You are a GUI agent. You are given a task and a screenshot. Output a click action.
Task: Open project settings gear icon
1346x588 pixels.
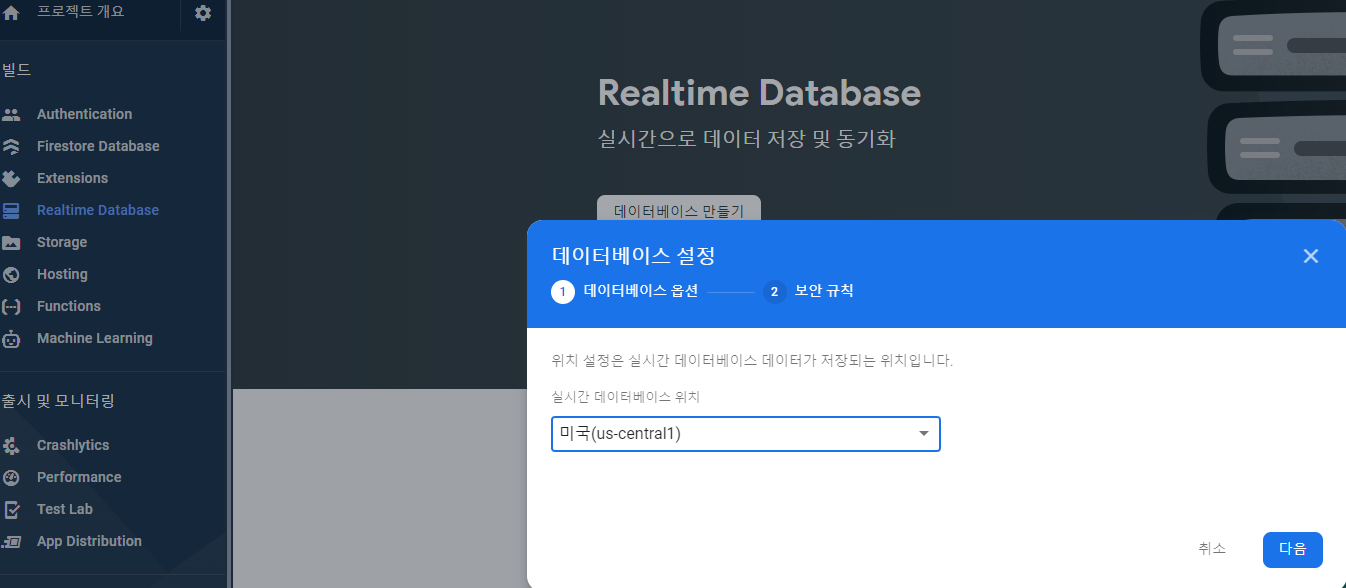point(203,13)
